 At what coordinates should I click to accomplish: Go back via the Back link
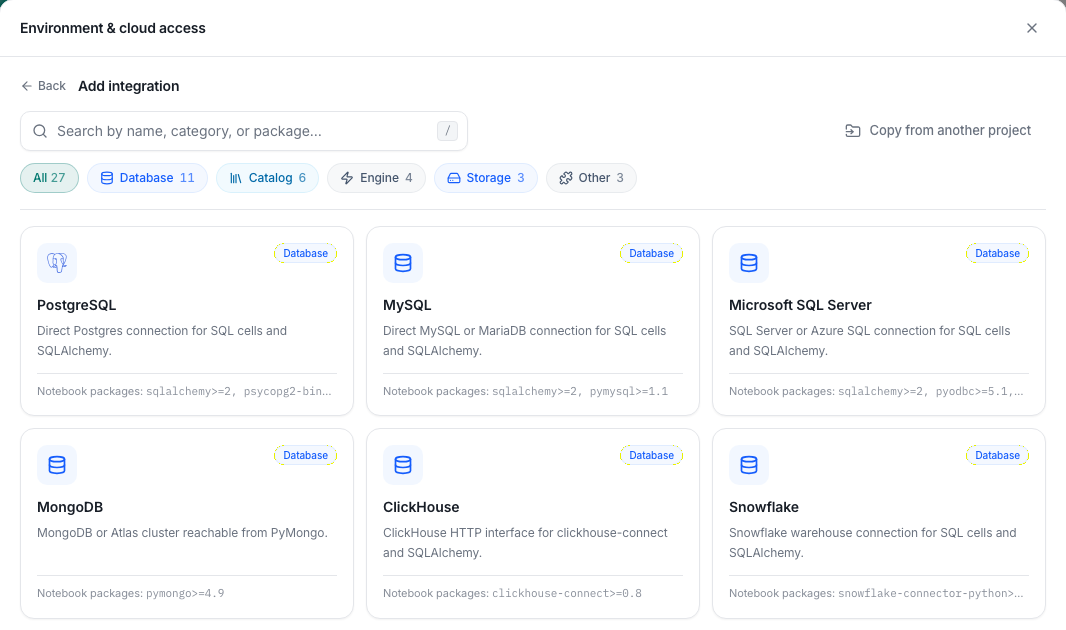pos(44,86)
